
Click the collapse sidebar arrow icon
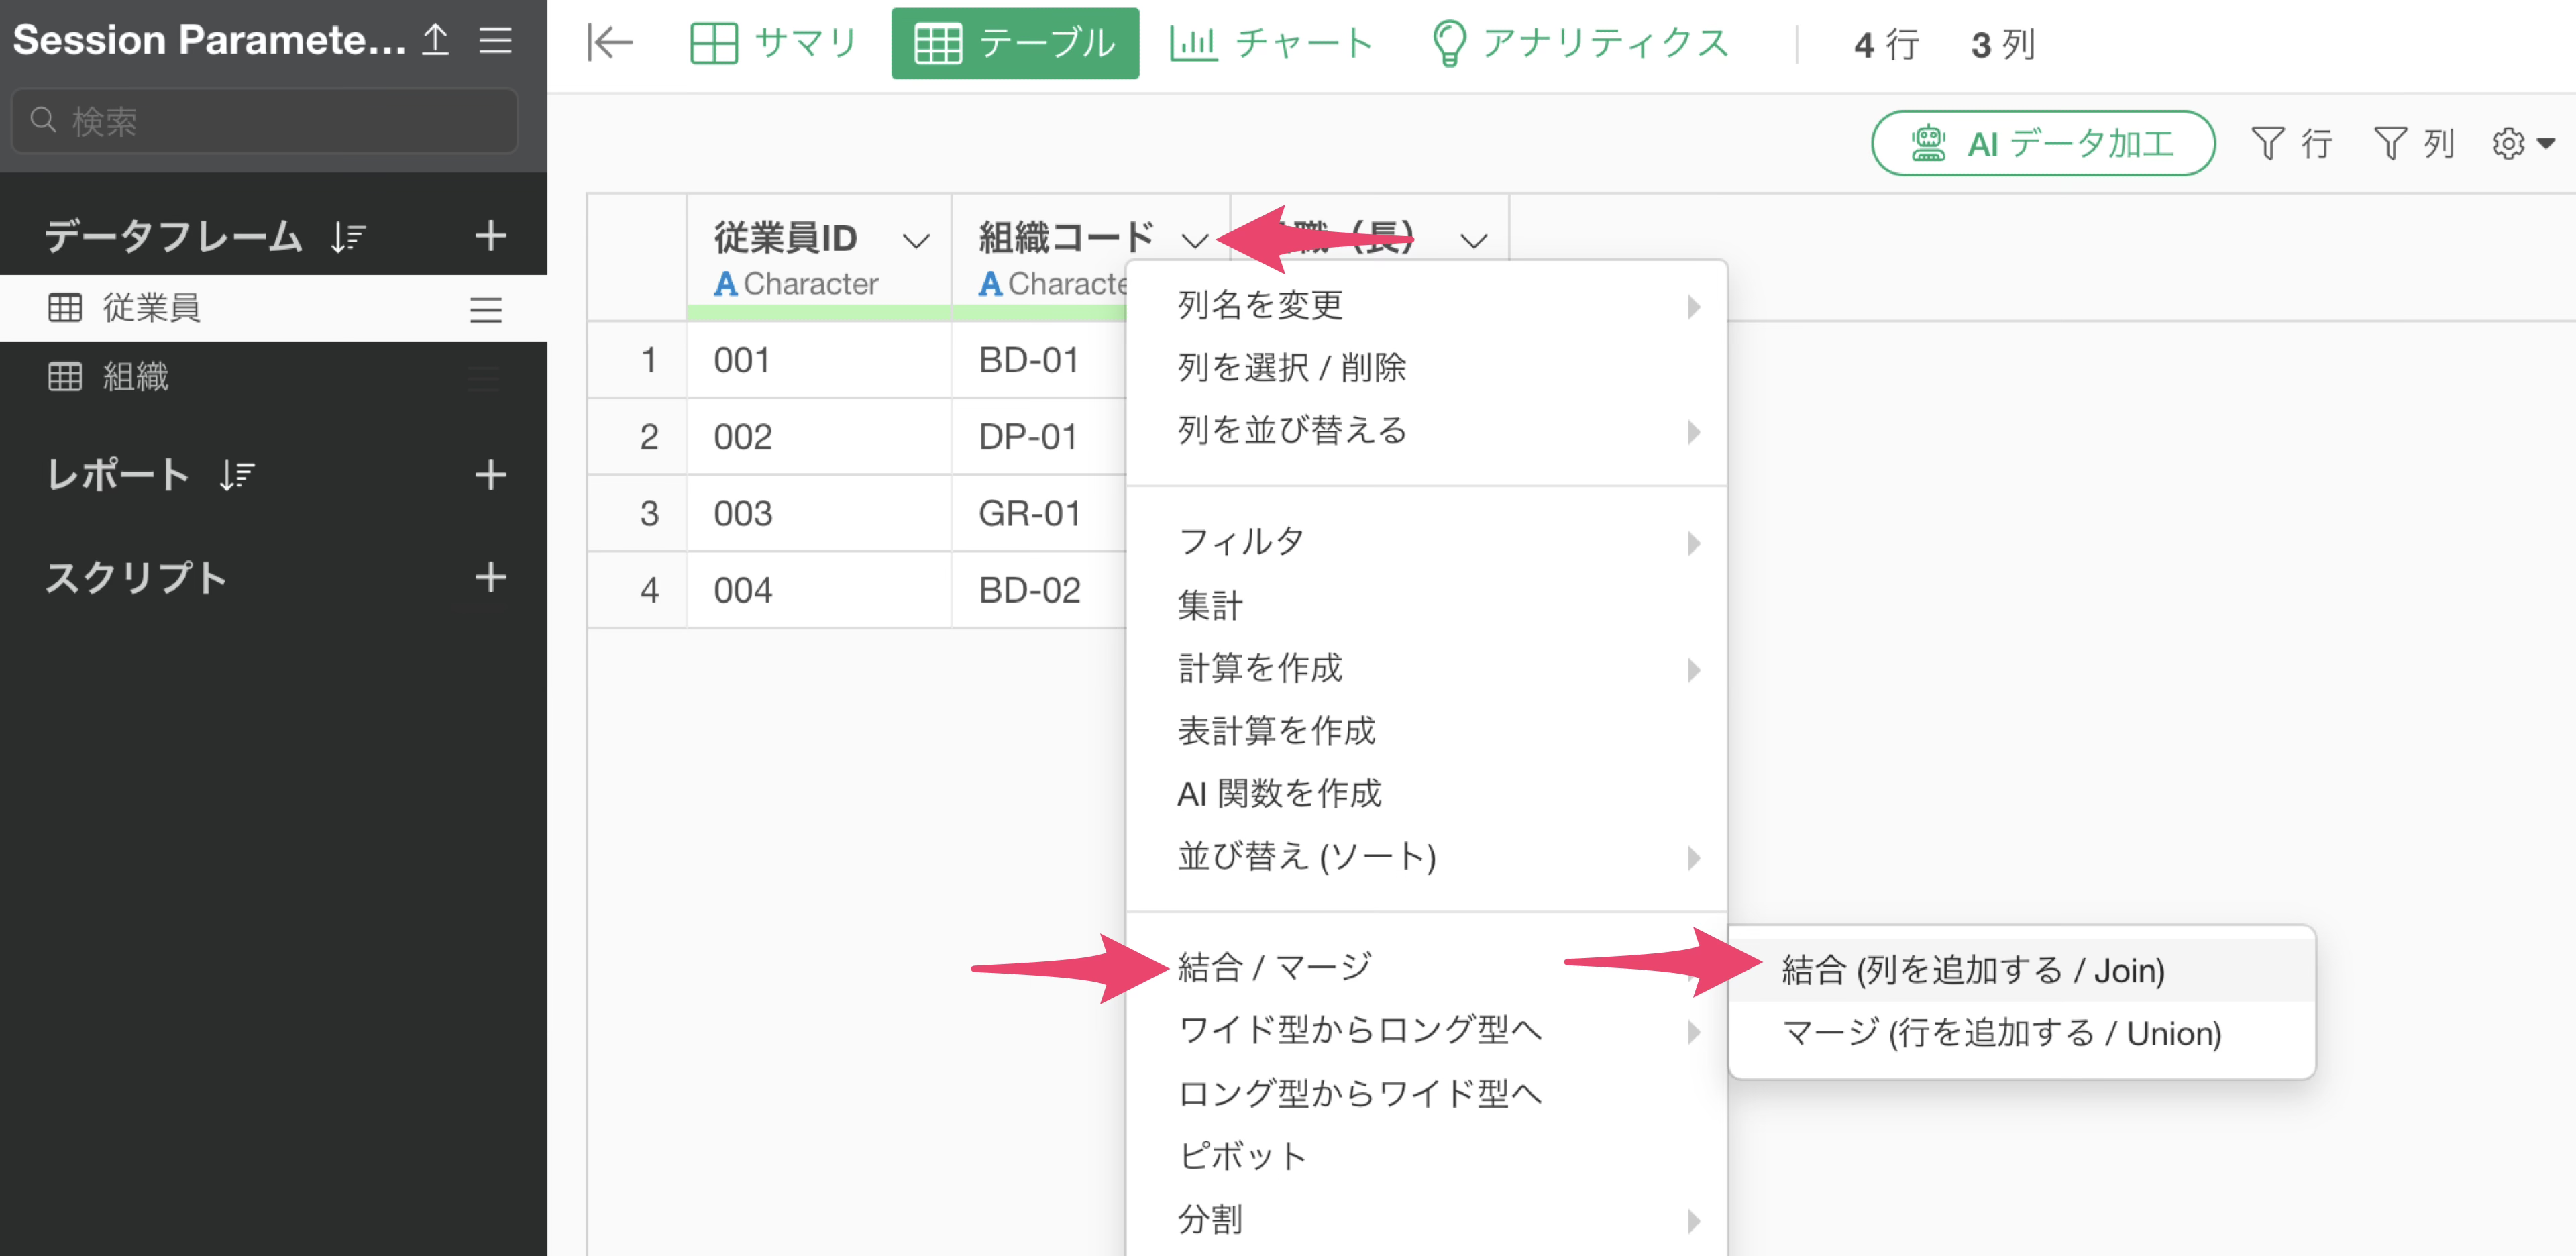pos(610,42)
